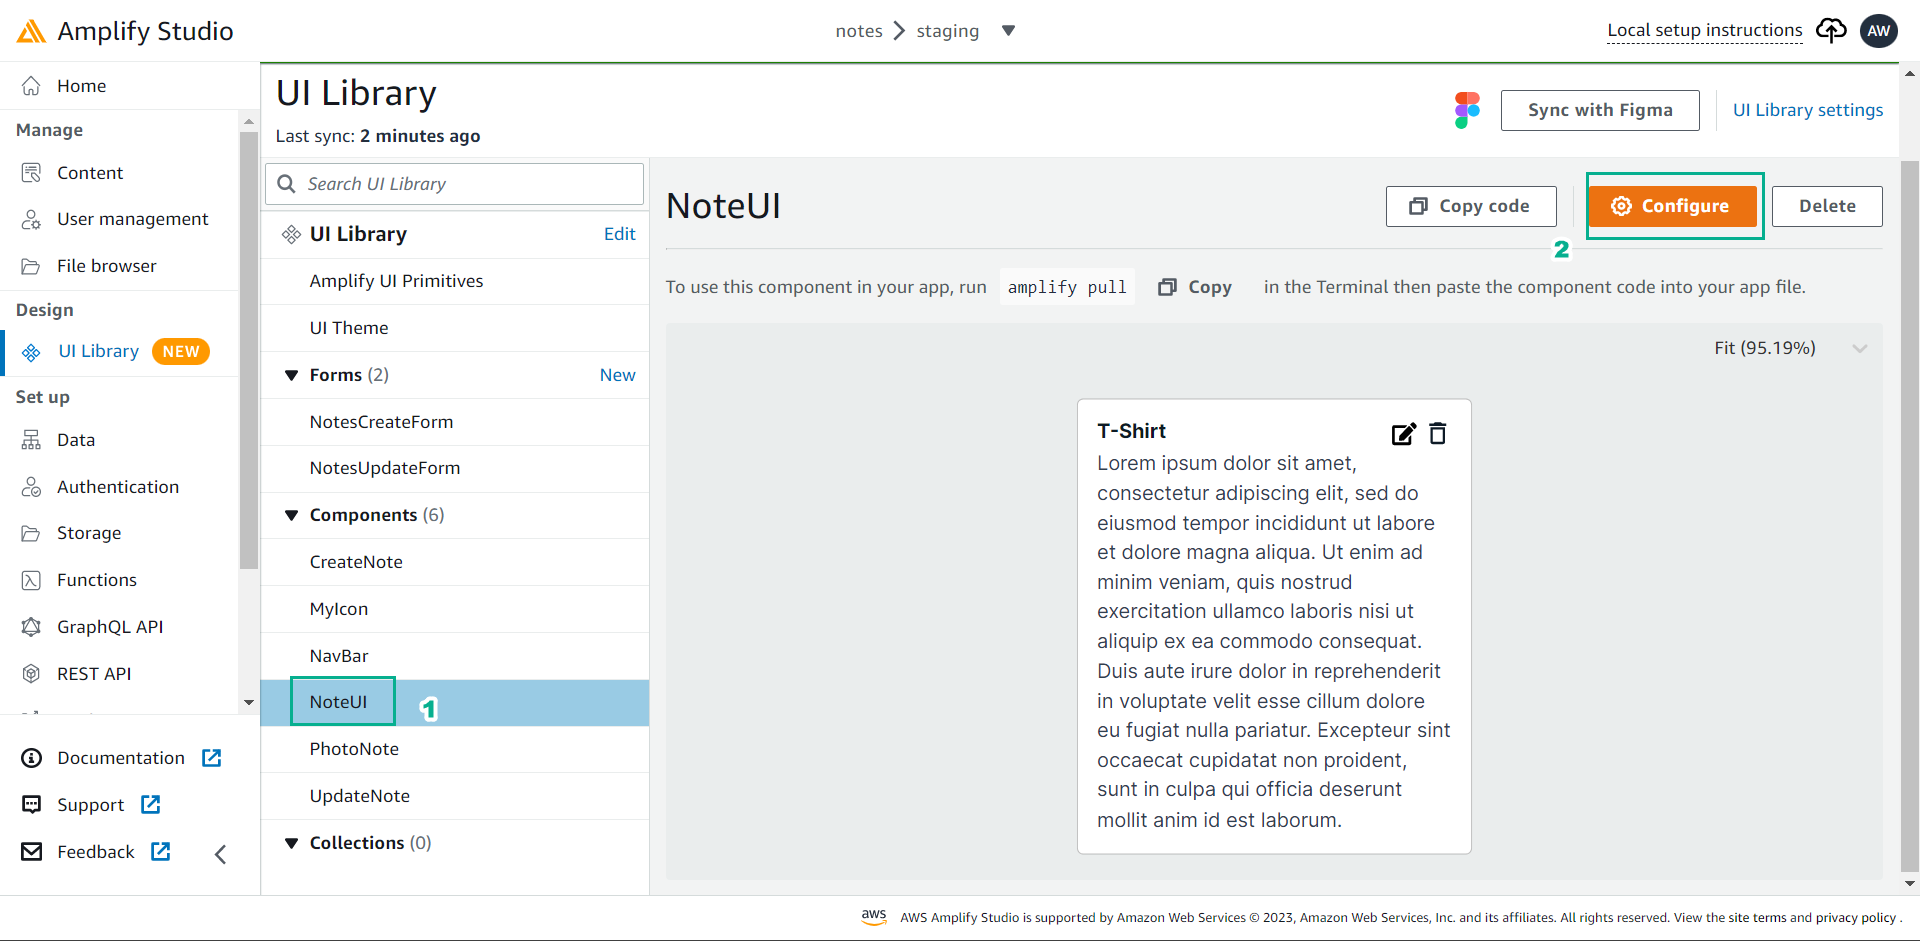Open the staging environment dropdown arrow

coord(1008,31)
